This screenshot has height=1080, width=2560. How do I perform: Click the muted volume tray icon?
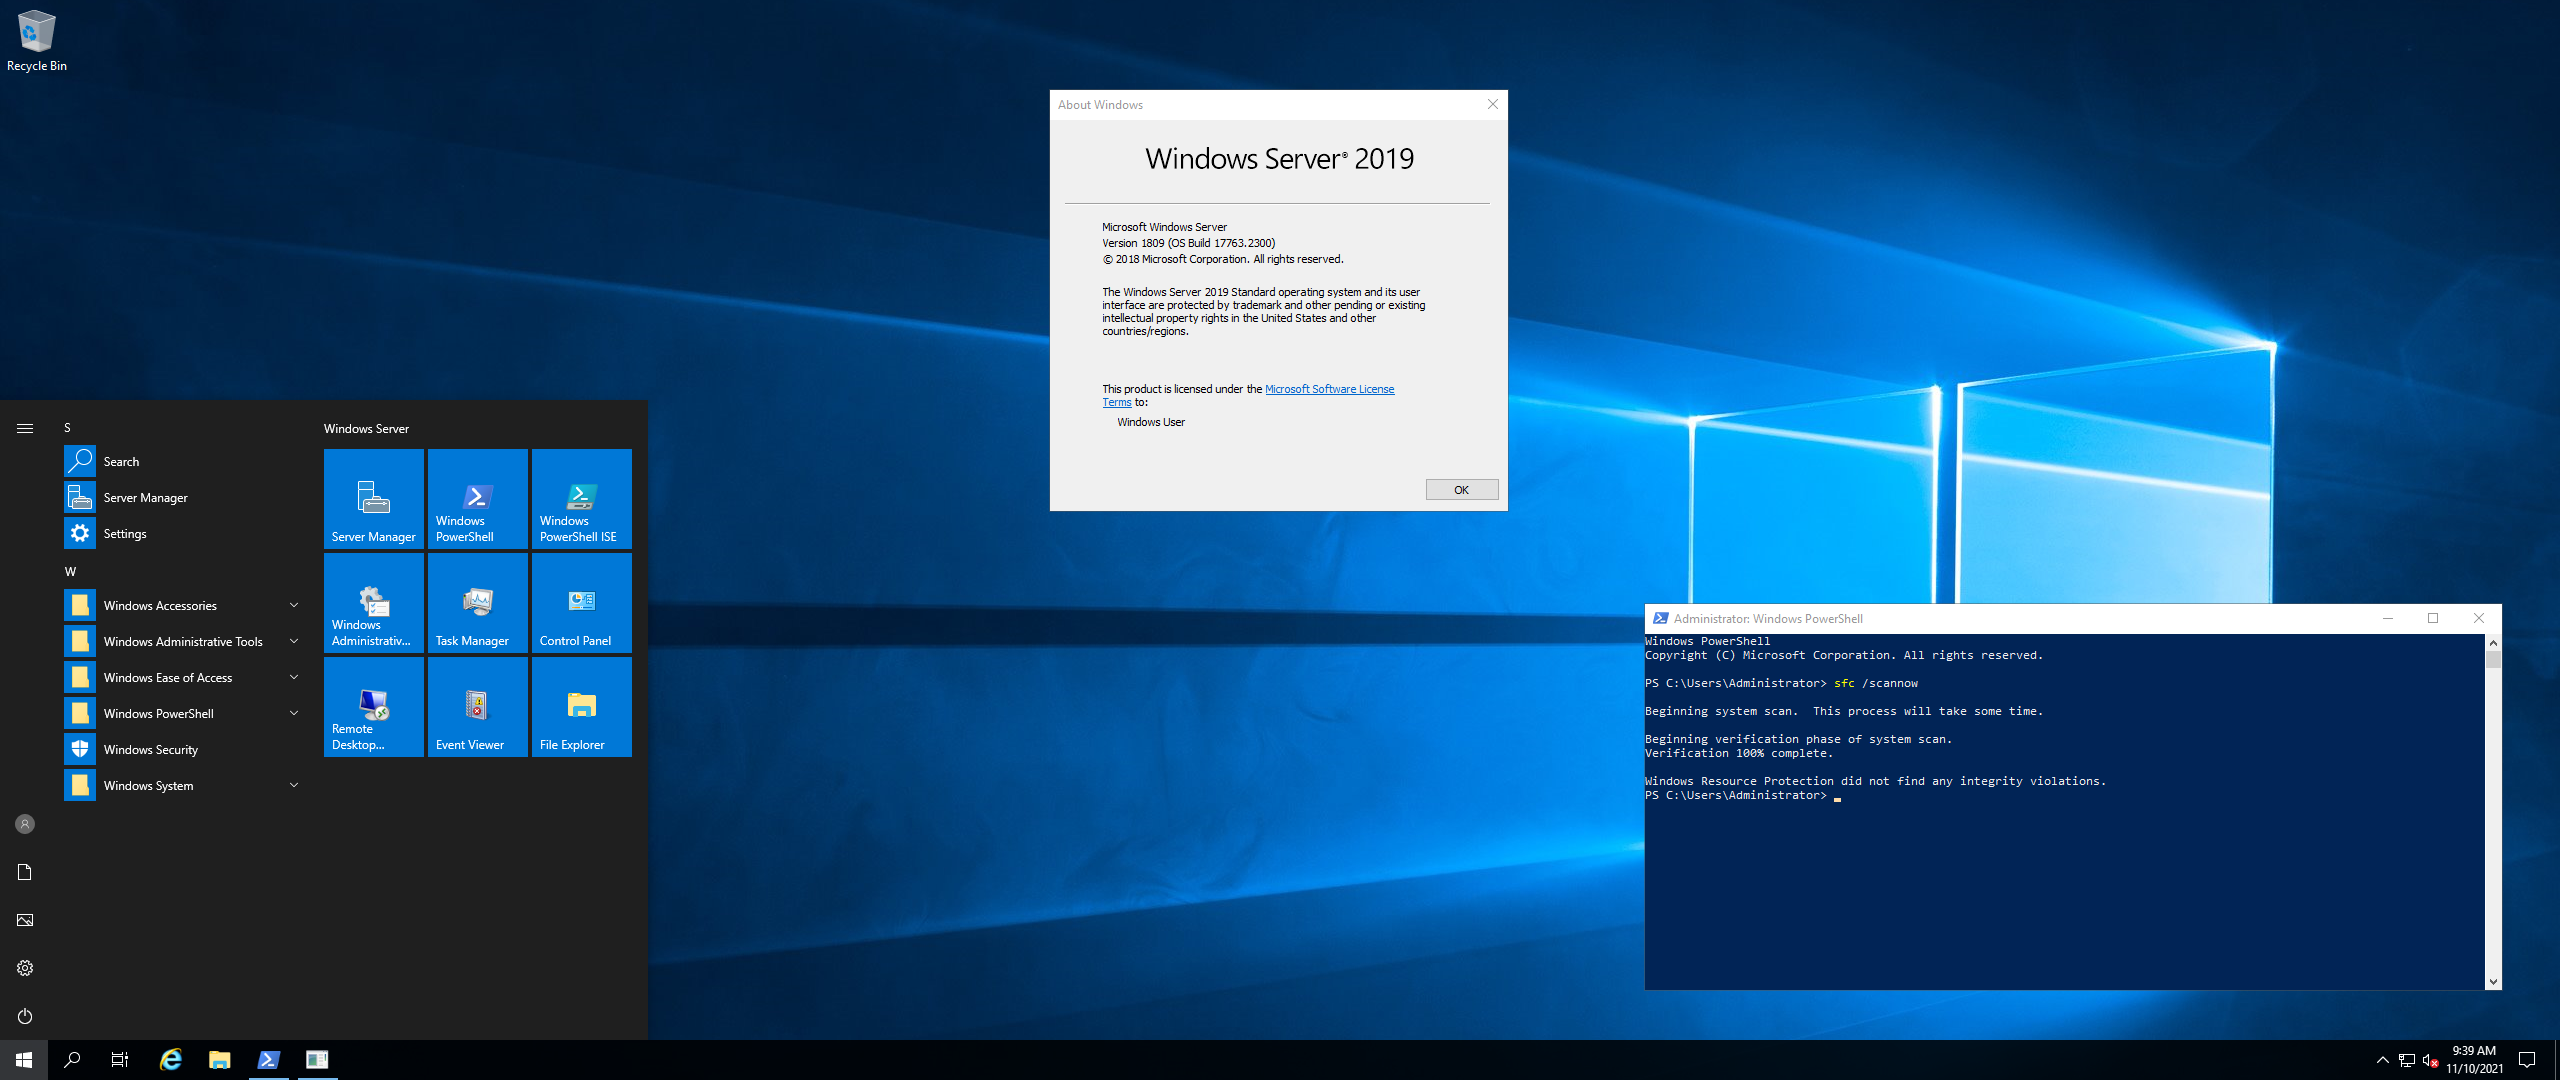point(2430,1060)
